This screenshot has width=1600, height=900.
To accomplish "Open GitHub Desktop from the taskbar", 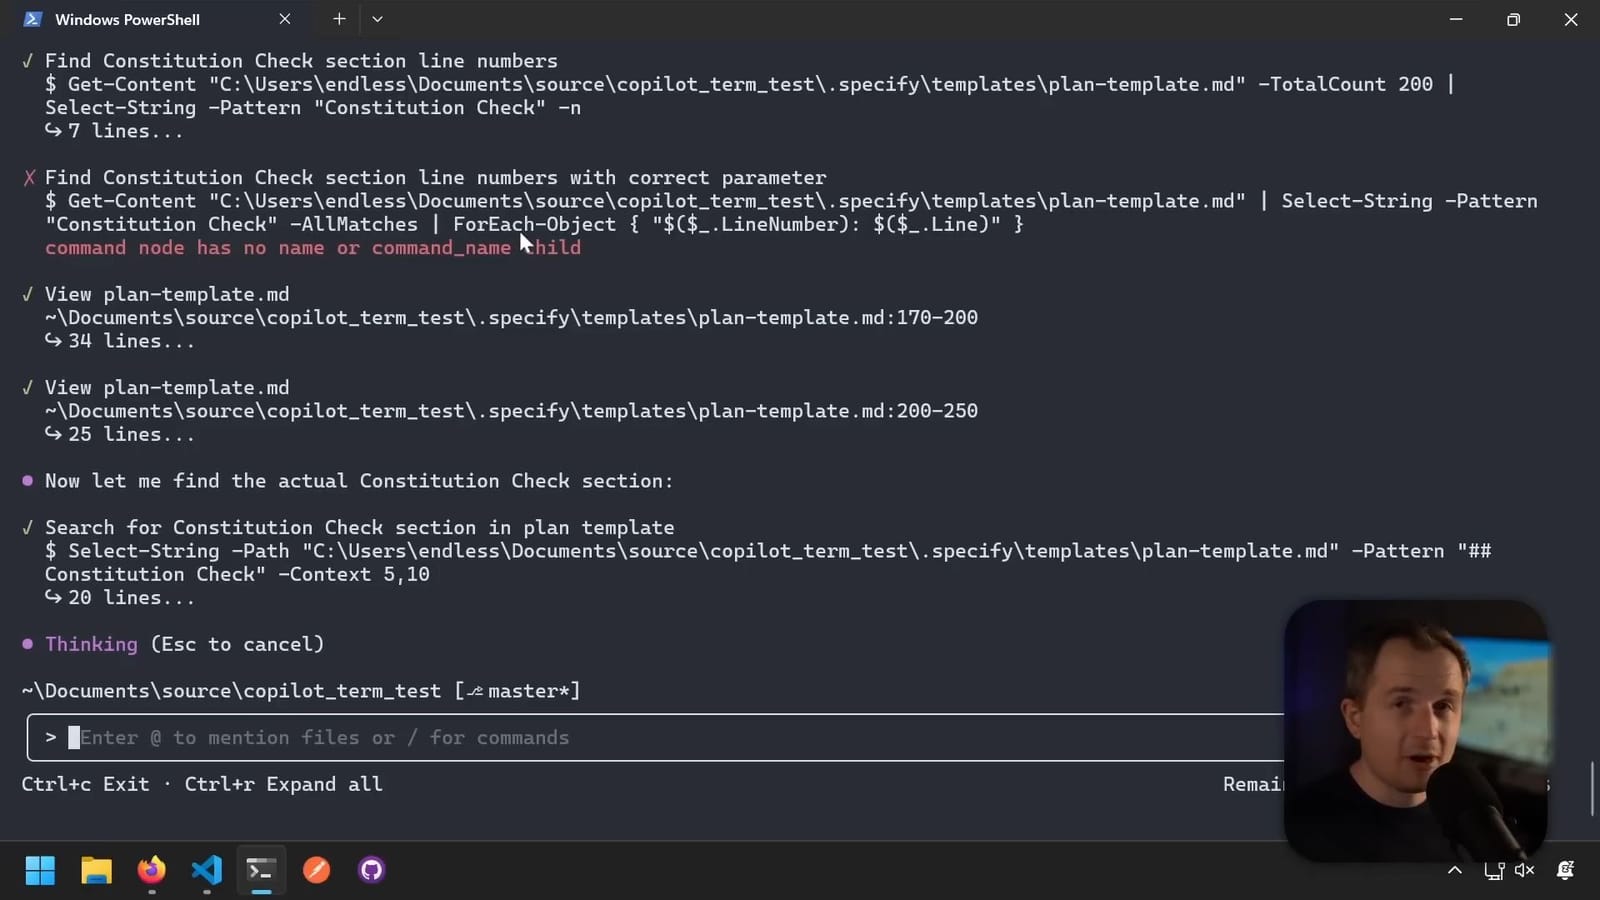I will tap(370, 870).
